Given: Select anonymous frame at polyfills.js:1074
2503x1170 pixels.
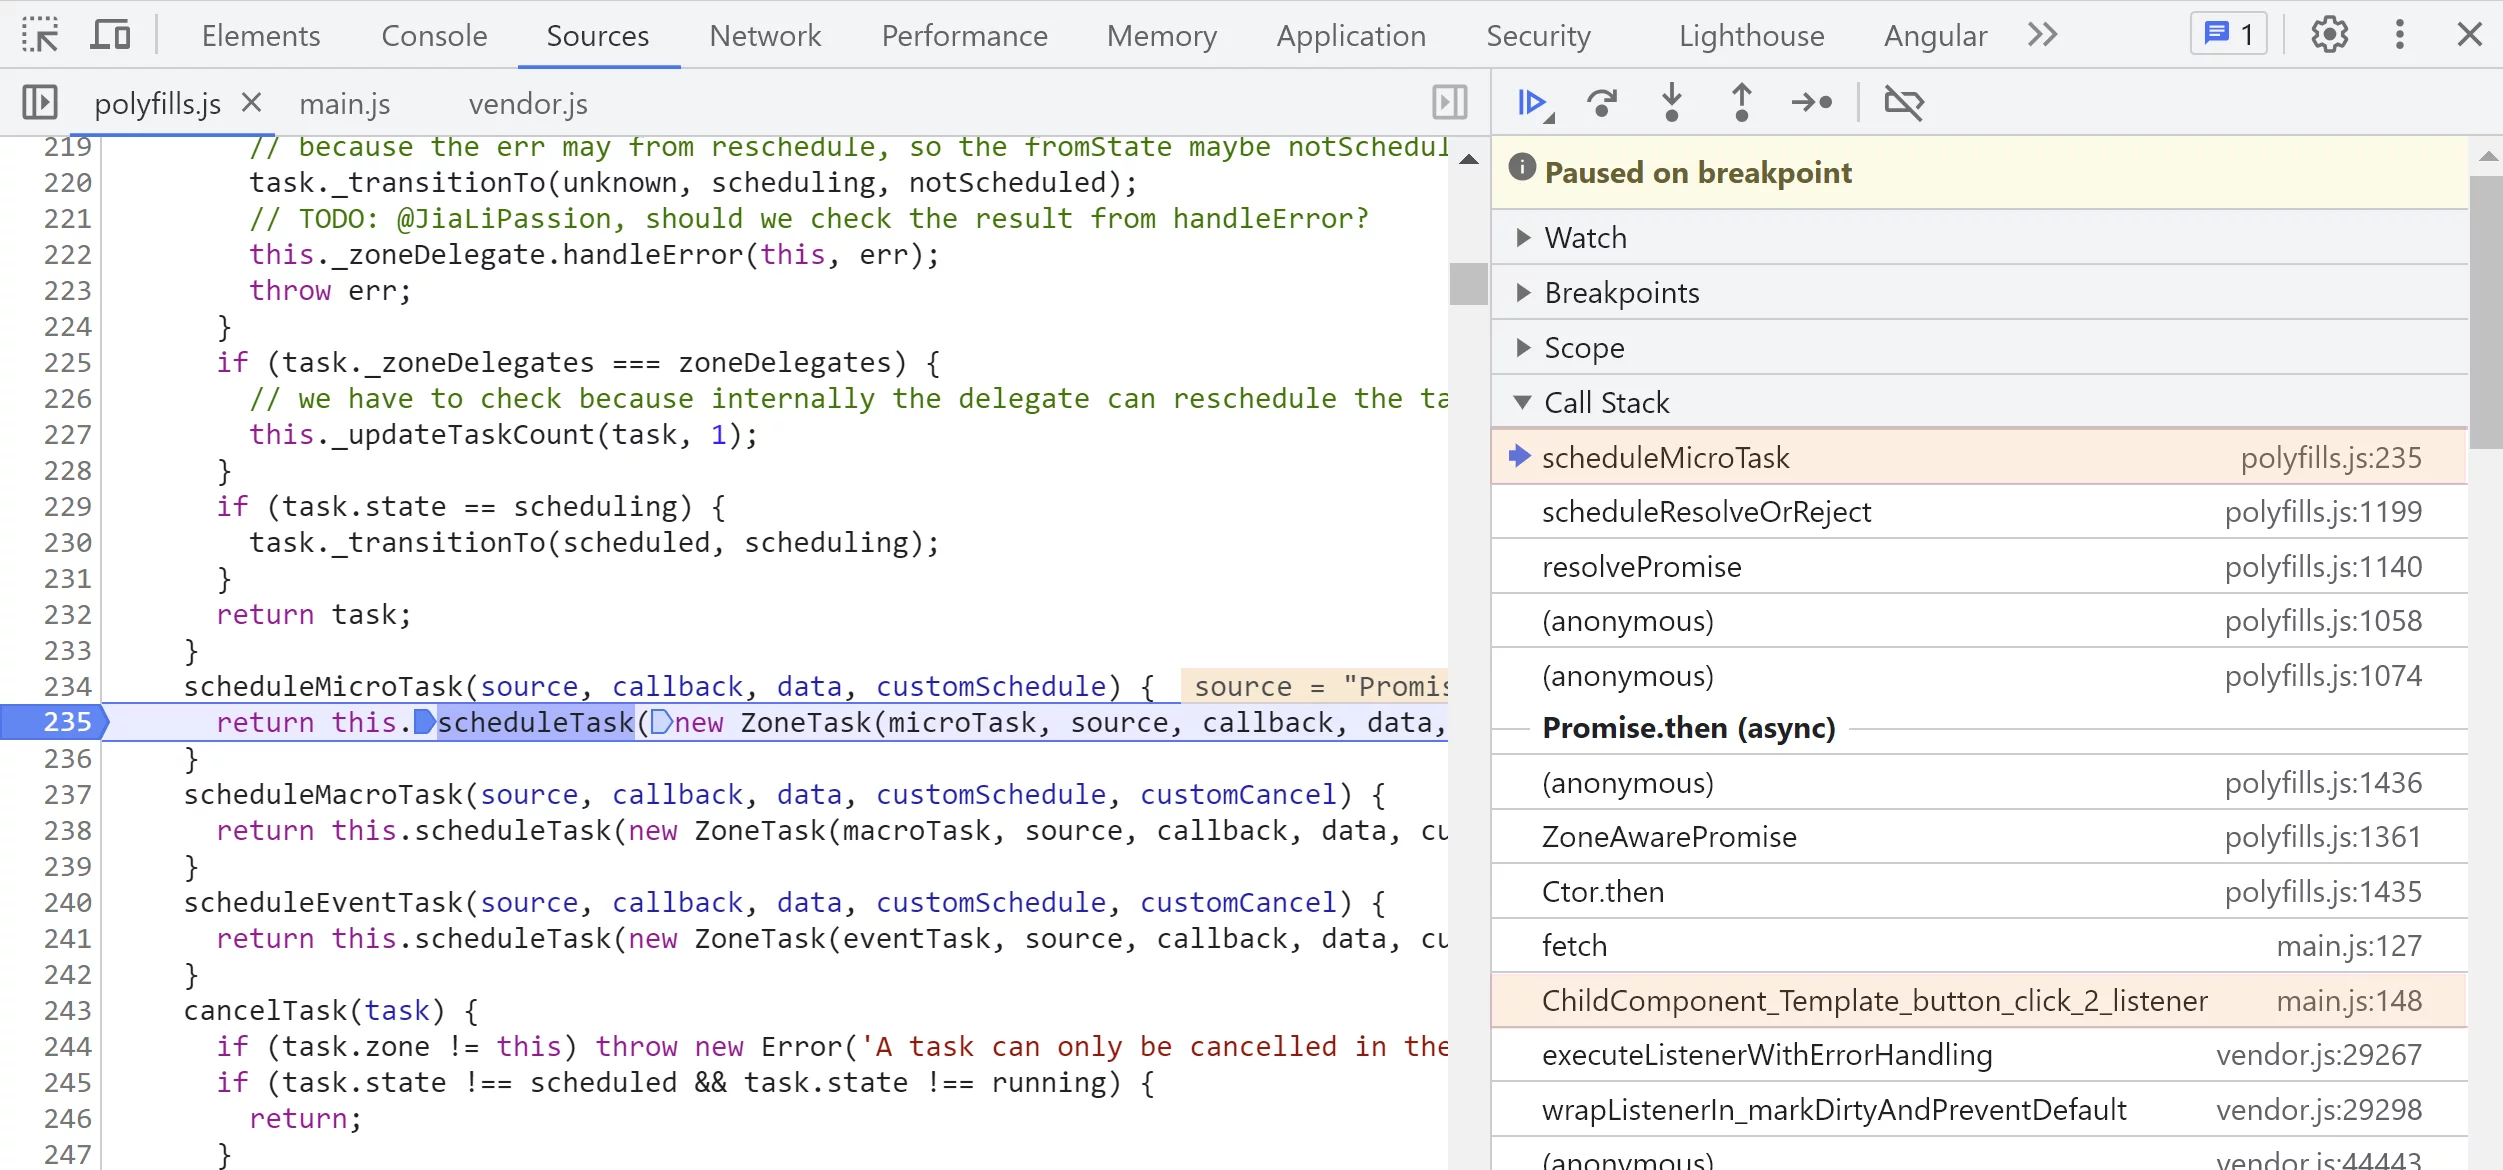Looking at the screenshot, I should coord(1979,676).
